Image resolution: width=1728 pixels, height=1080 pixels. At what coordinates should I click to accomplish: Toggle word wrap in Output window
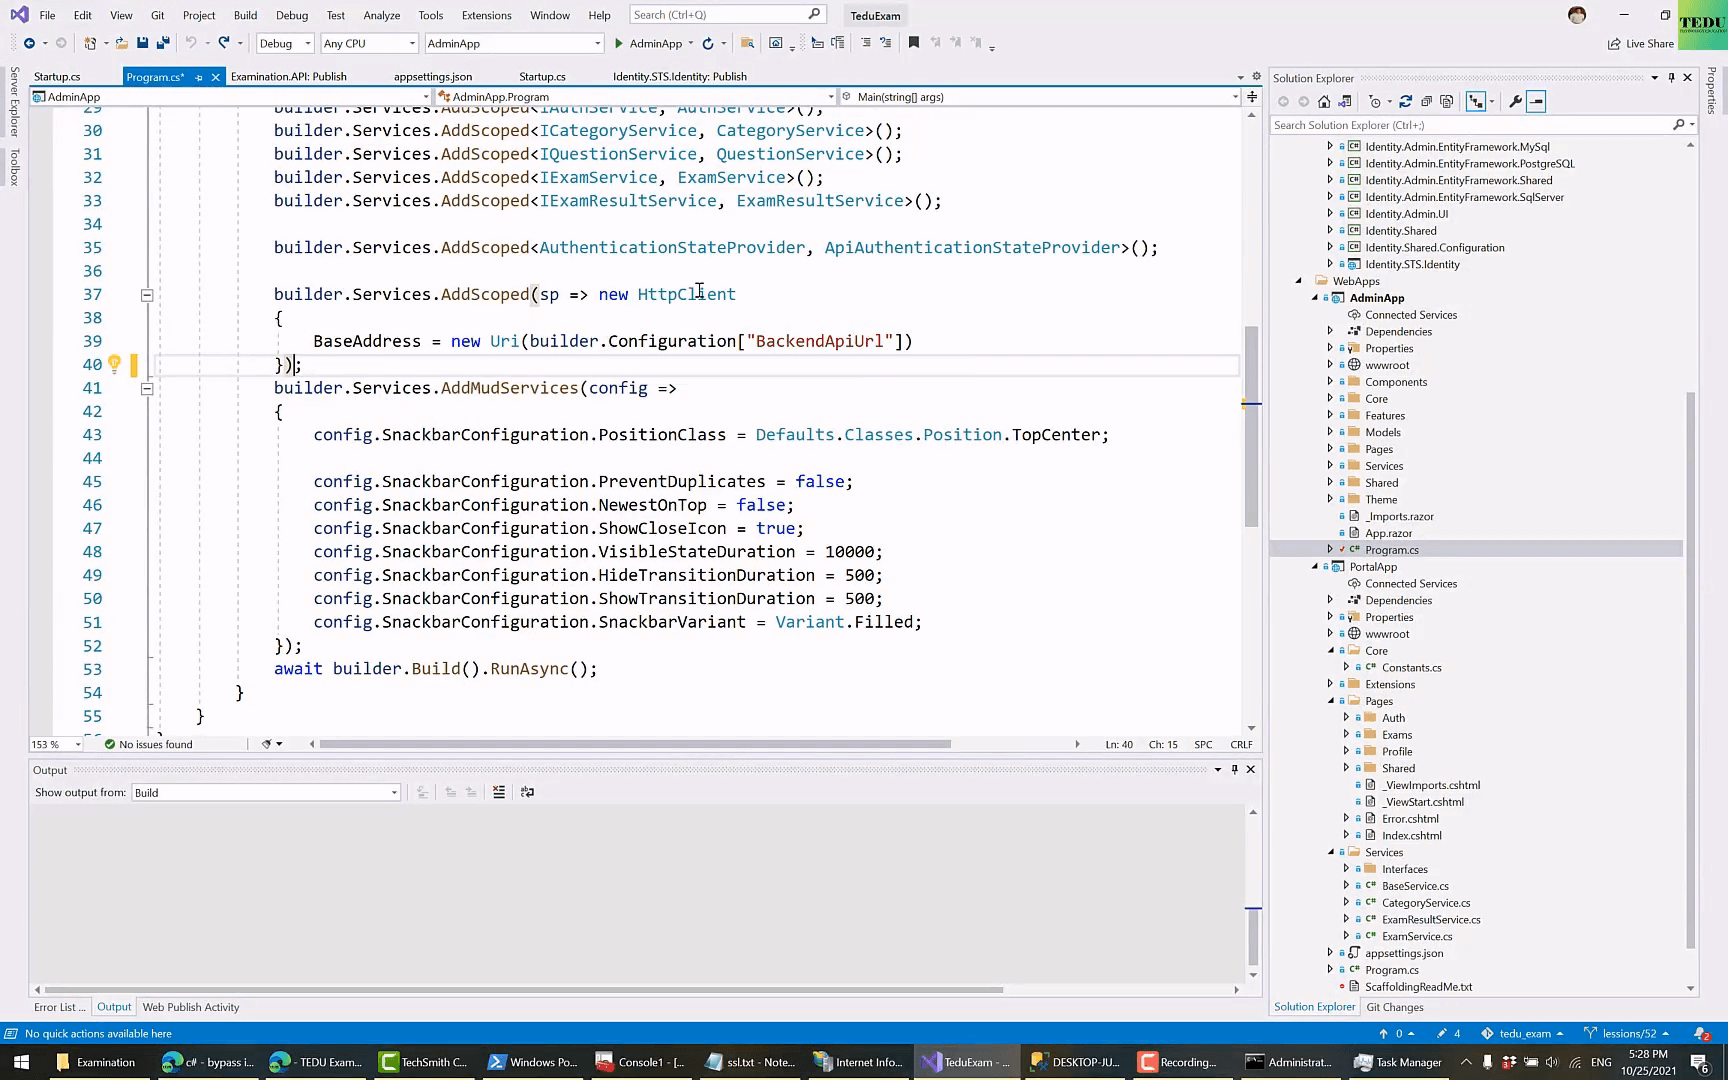(x=527, y=792)
